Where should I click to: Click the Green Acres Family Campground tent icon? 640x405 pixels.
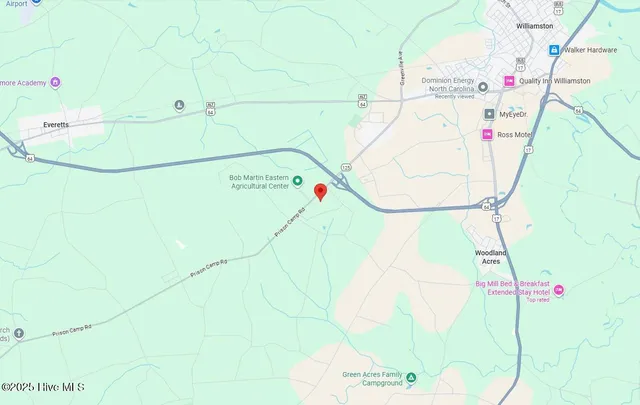411,377
